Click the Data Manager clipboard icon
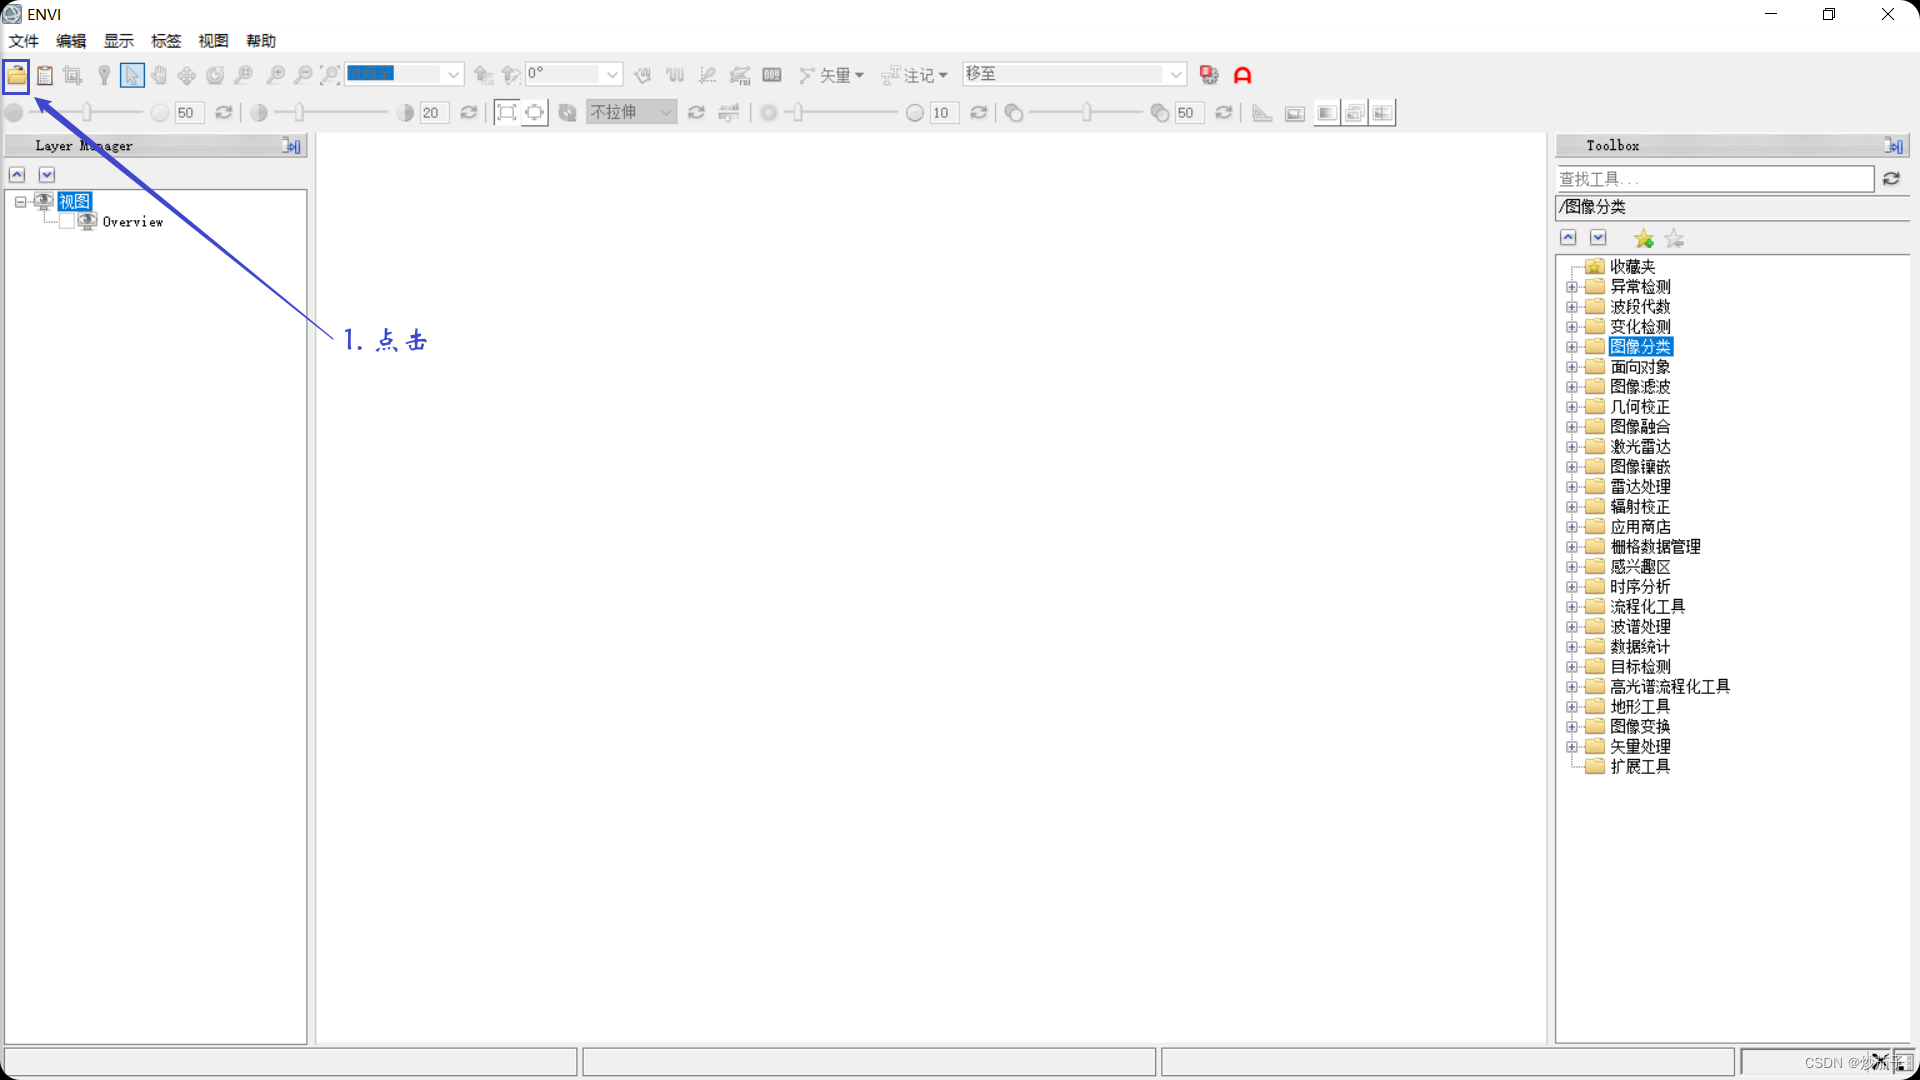The height and width of the screenshot is (1080, 1920). pyautogui.click(x=45, y=75)
